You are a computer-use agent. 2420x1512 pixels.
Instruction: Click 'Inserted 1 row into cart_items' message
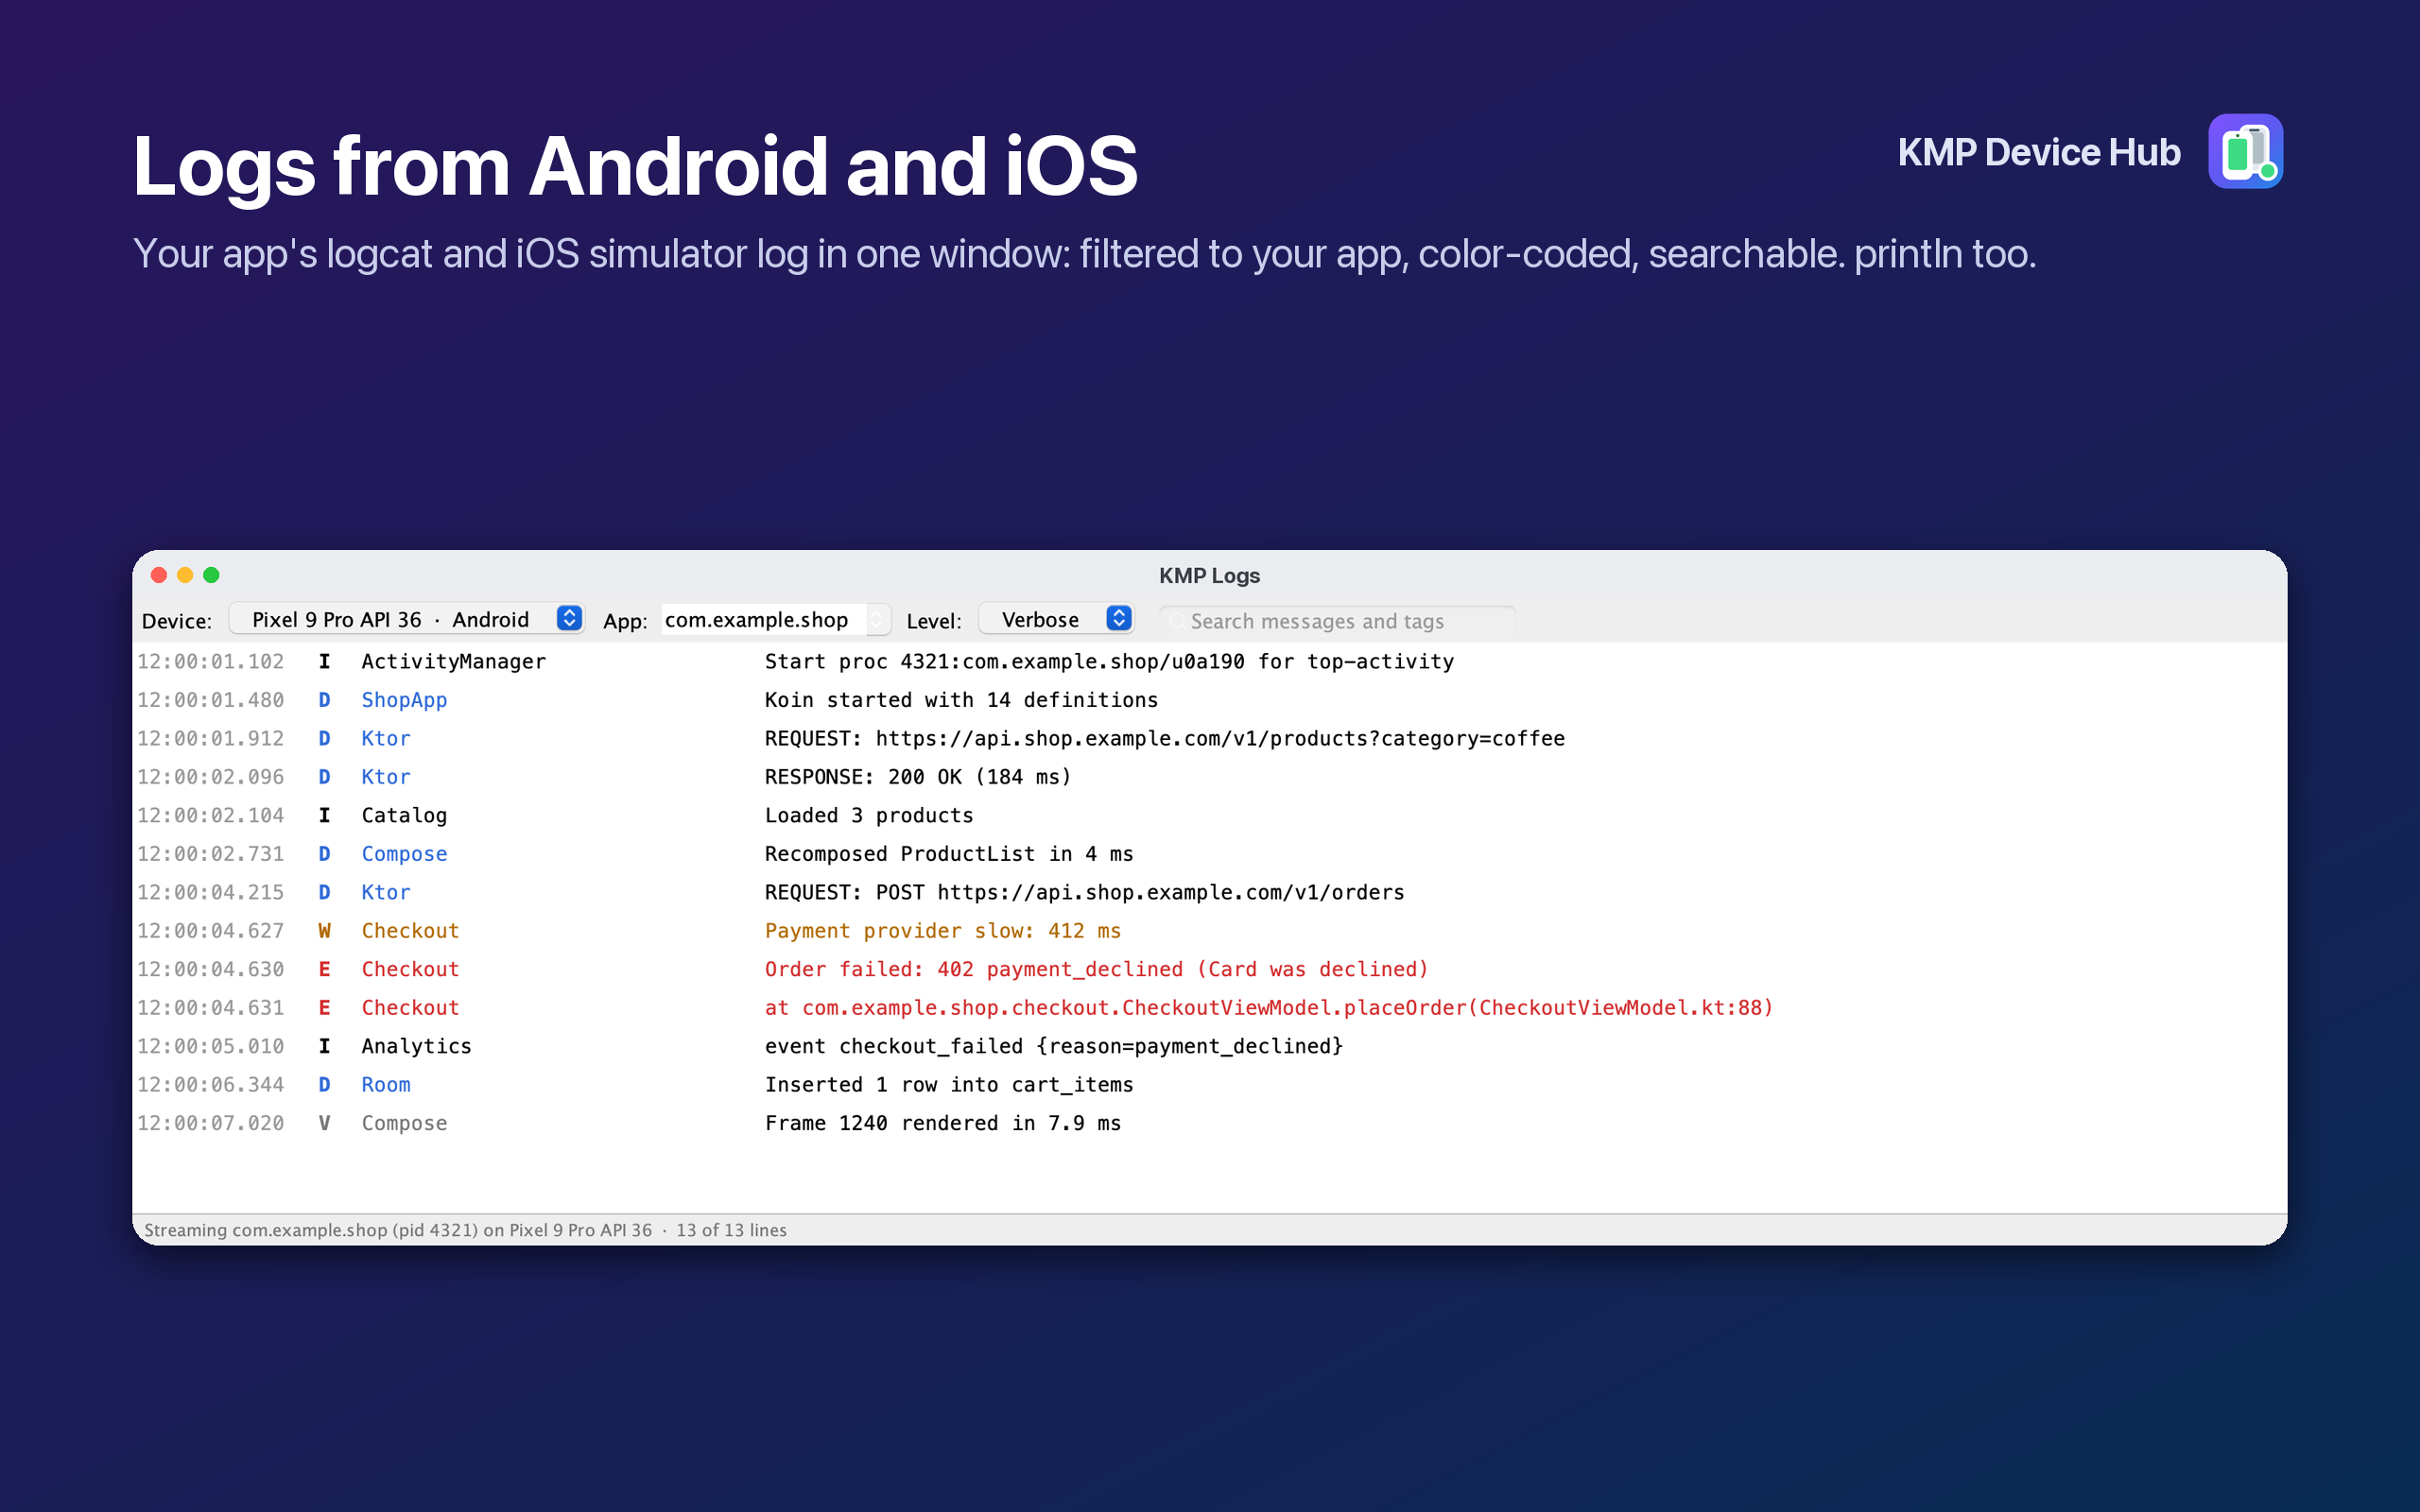point(949,1085)
